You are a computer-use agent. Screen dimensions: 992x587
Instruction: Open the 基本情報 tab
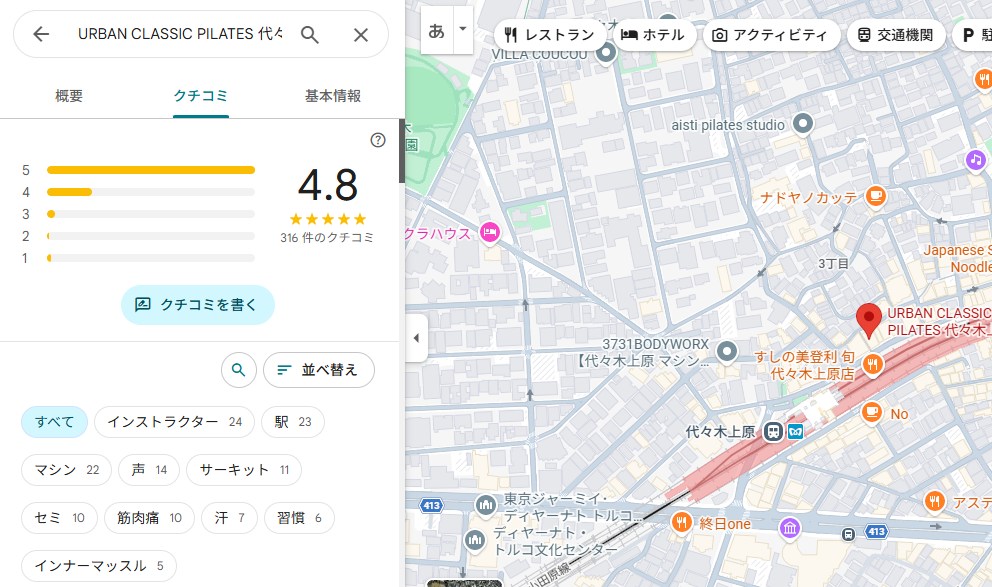click(332, 96)
